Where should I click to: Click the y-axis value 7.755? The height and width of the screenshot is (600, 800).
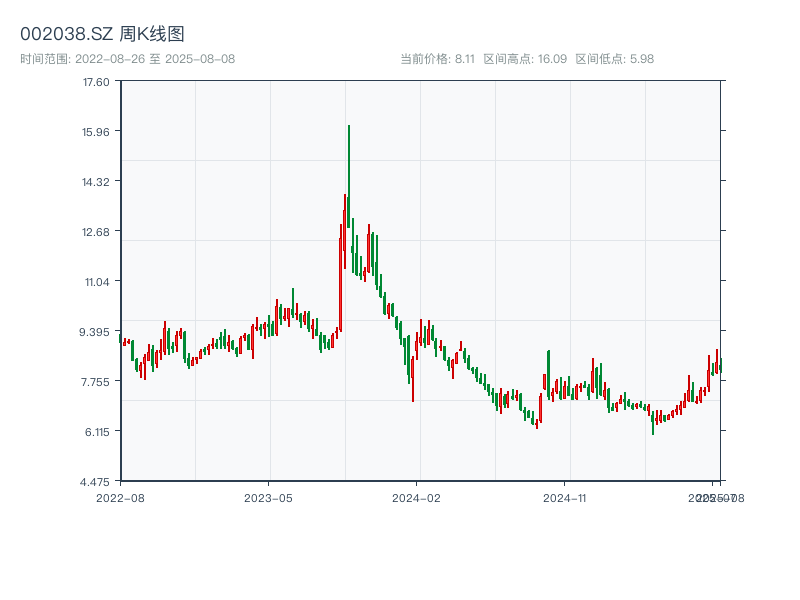click(x=95, y=382)
